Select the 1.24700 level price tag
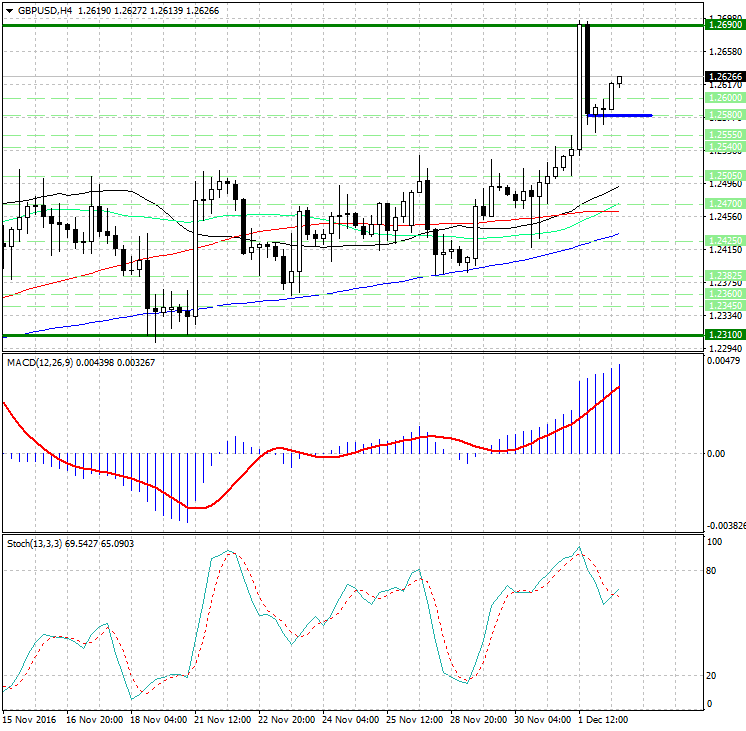746x731 pixels. point(724,203)
